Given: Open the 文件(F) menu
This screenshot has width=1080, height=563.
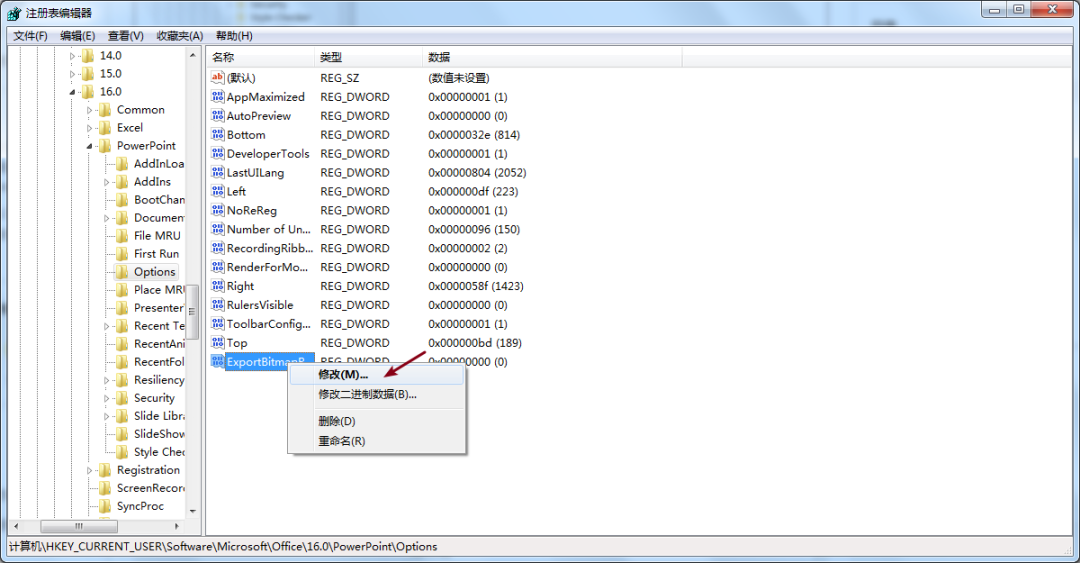Looking at the screenshot, I should click(x=30, y=36).
